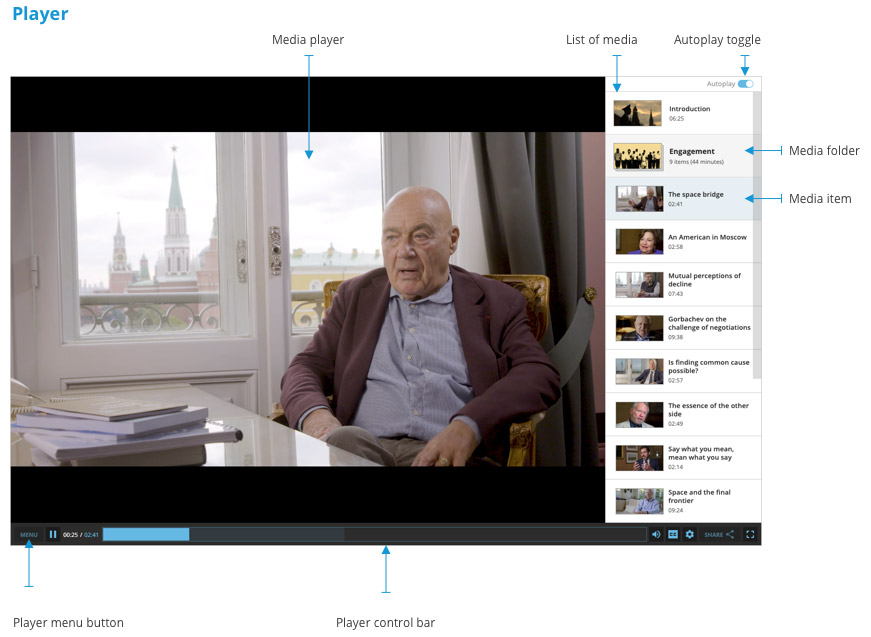Play Gorbachev on the challenge of negotiations
The image size is (871, 637).
pyautogui.click(x=680, y=328)
